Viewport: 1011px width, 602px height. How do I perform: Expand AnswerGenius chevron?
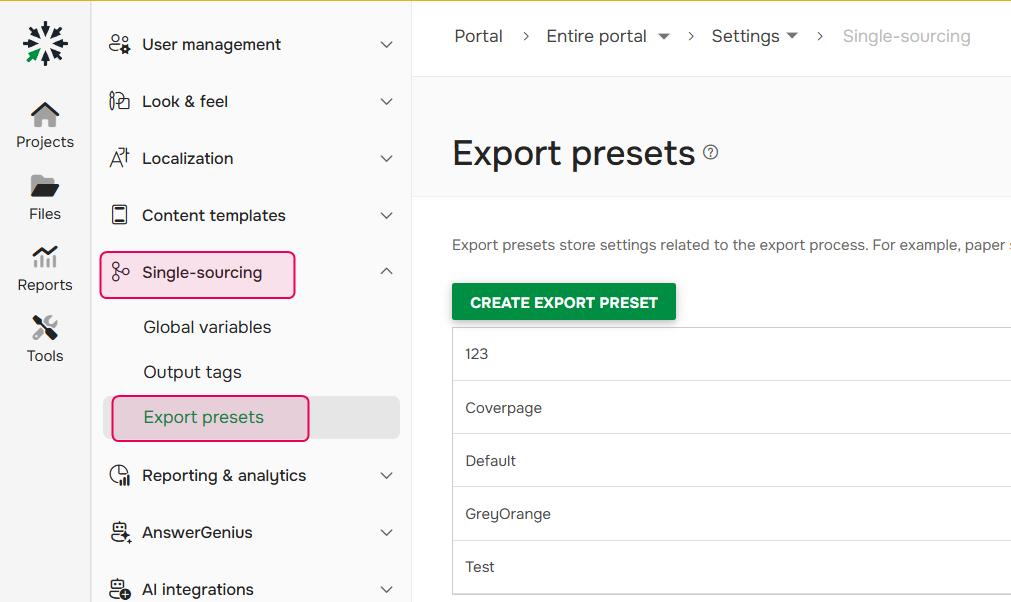pyautogui.click(x=386, y=532)
